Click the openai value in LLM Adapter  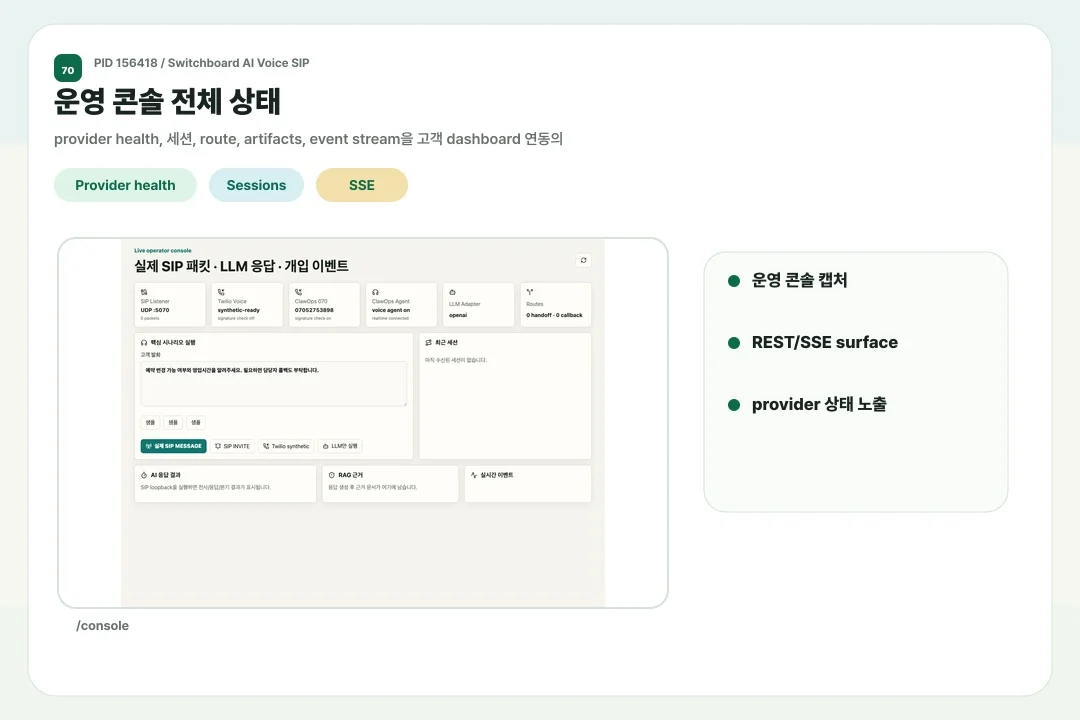click(458, 315)
